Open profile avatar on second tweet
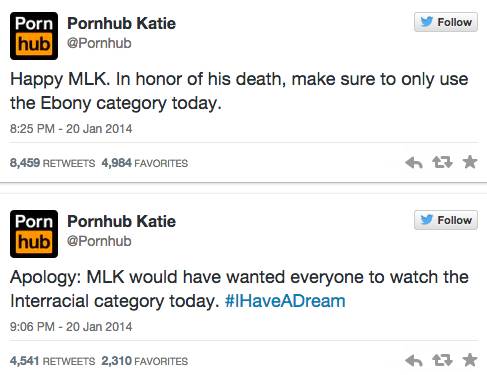The width and height of the screenshot is (487, 375). [34, 234]
